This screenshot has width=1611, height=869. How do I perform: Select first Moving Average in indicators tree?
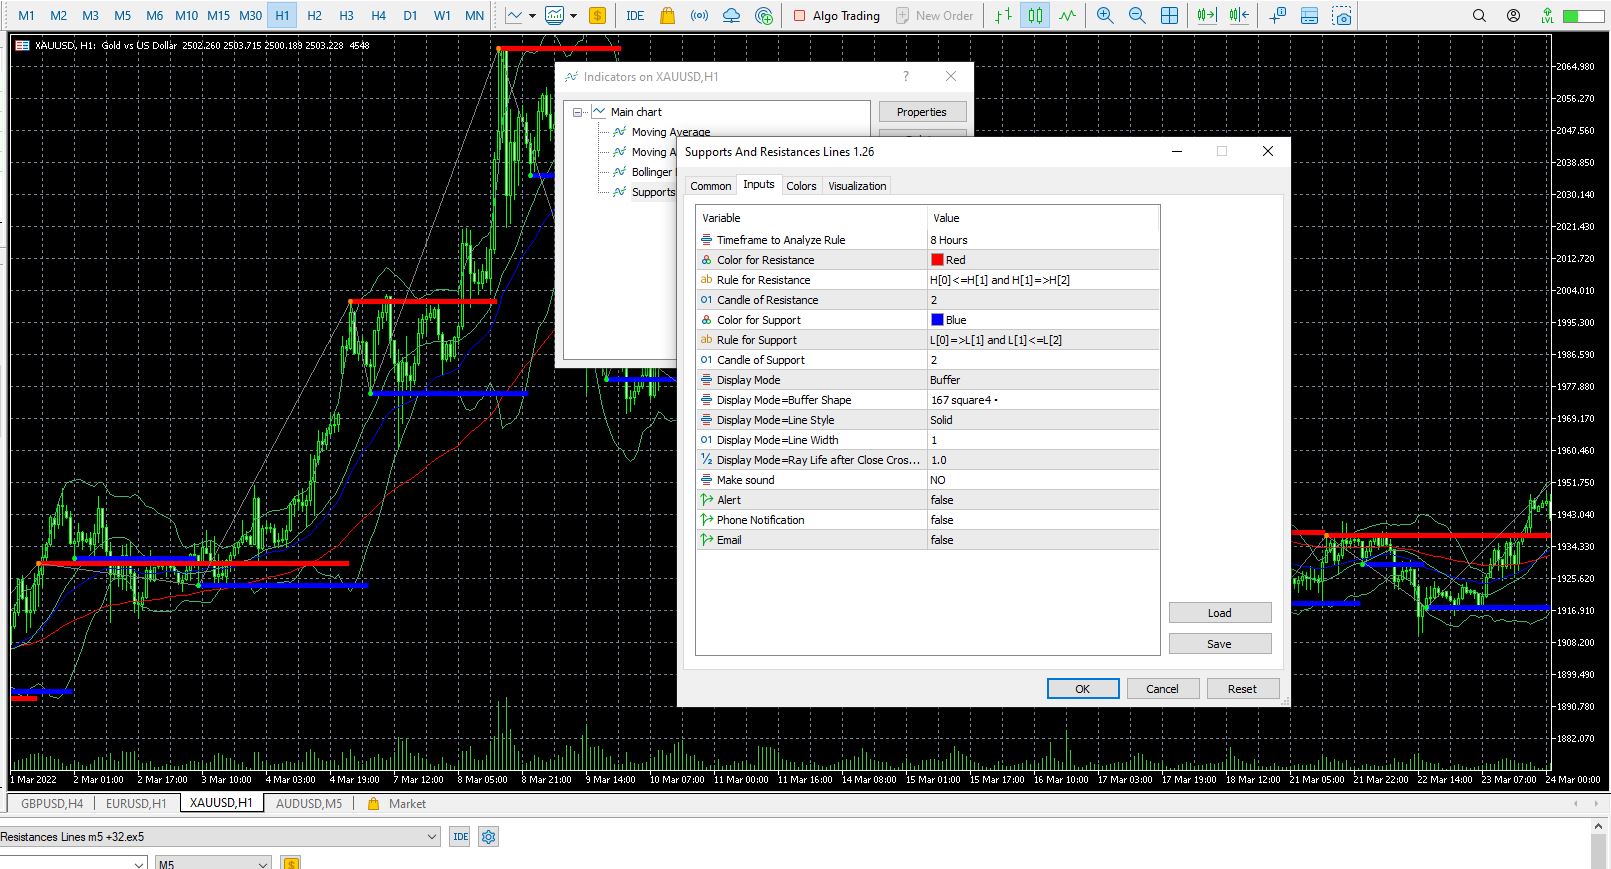tap(670, 132)
